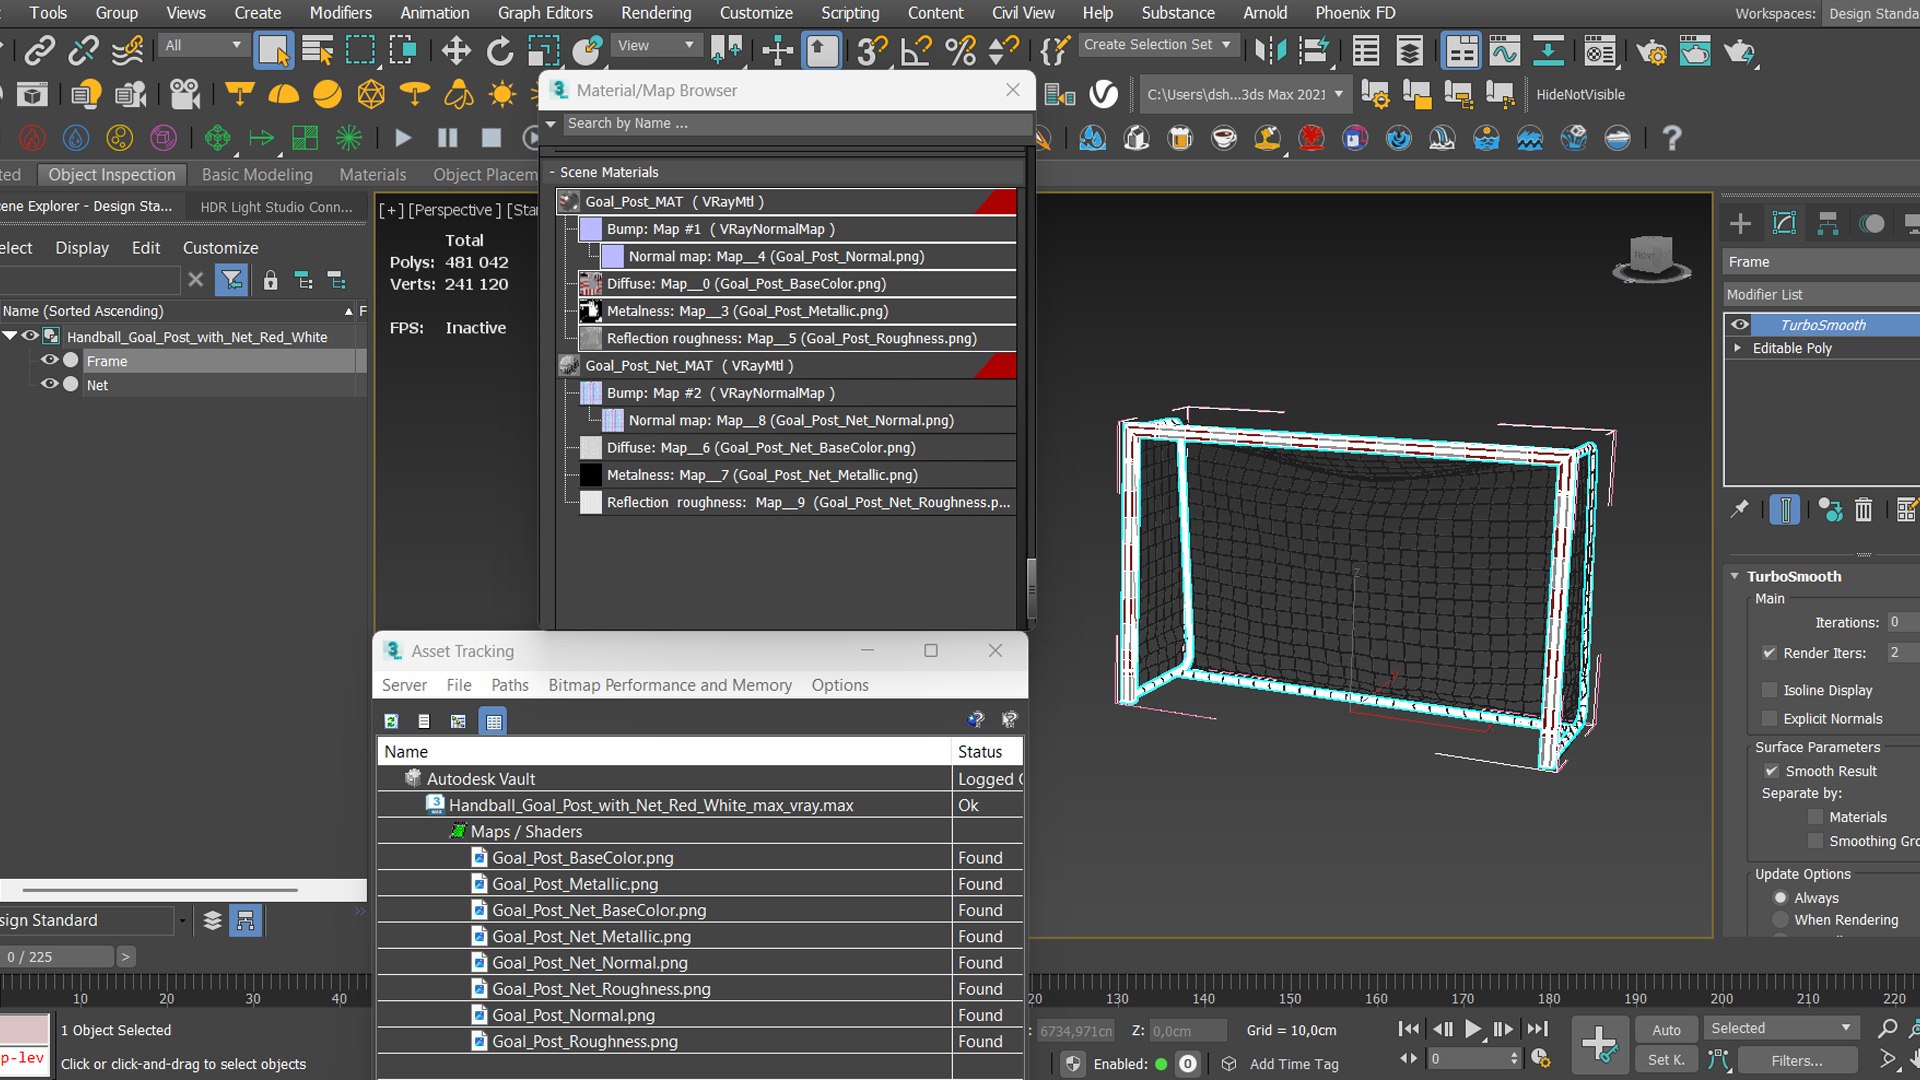This screenshot has height=1080, width=1920.
Task: Click the Sunlight system icon
Action: (502, 95)
